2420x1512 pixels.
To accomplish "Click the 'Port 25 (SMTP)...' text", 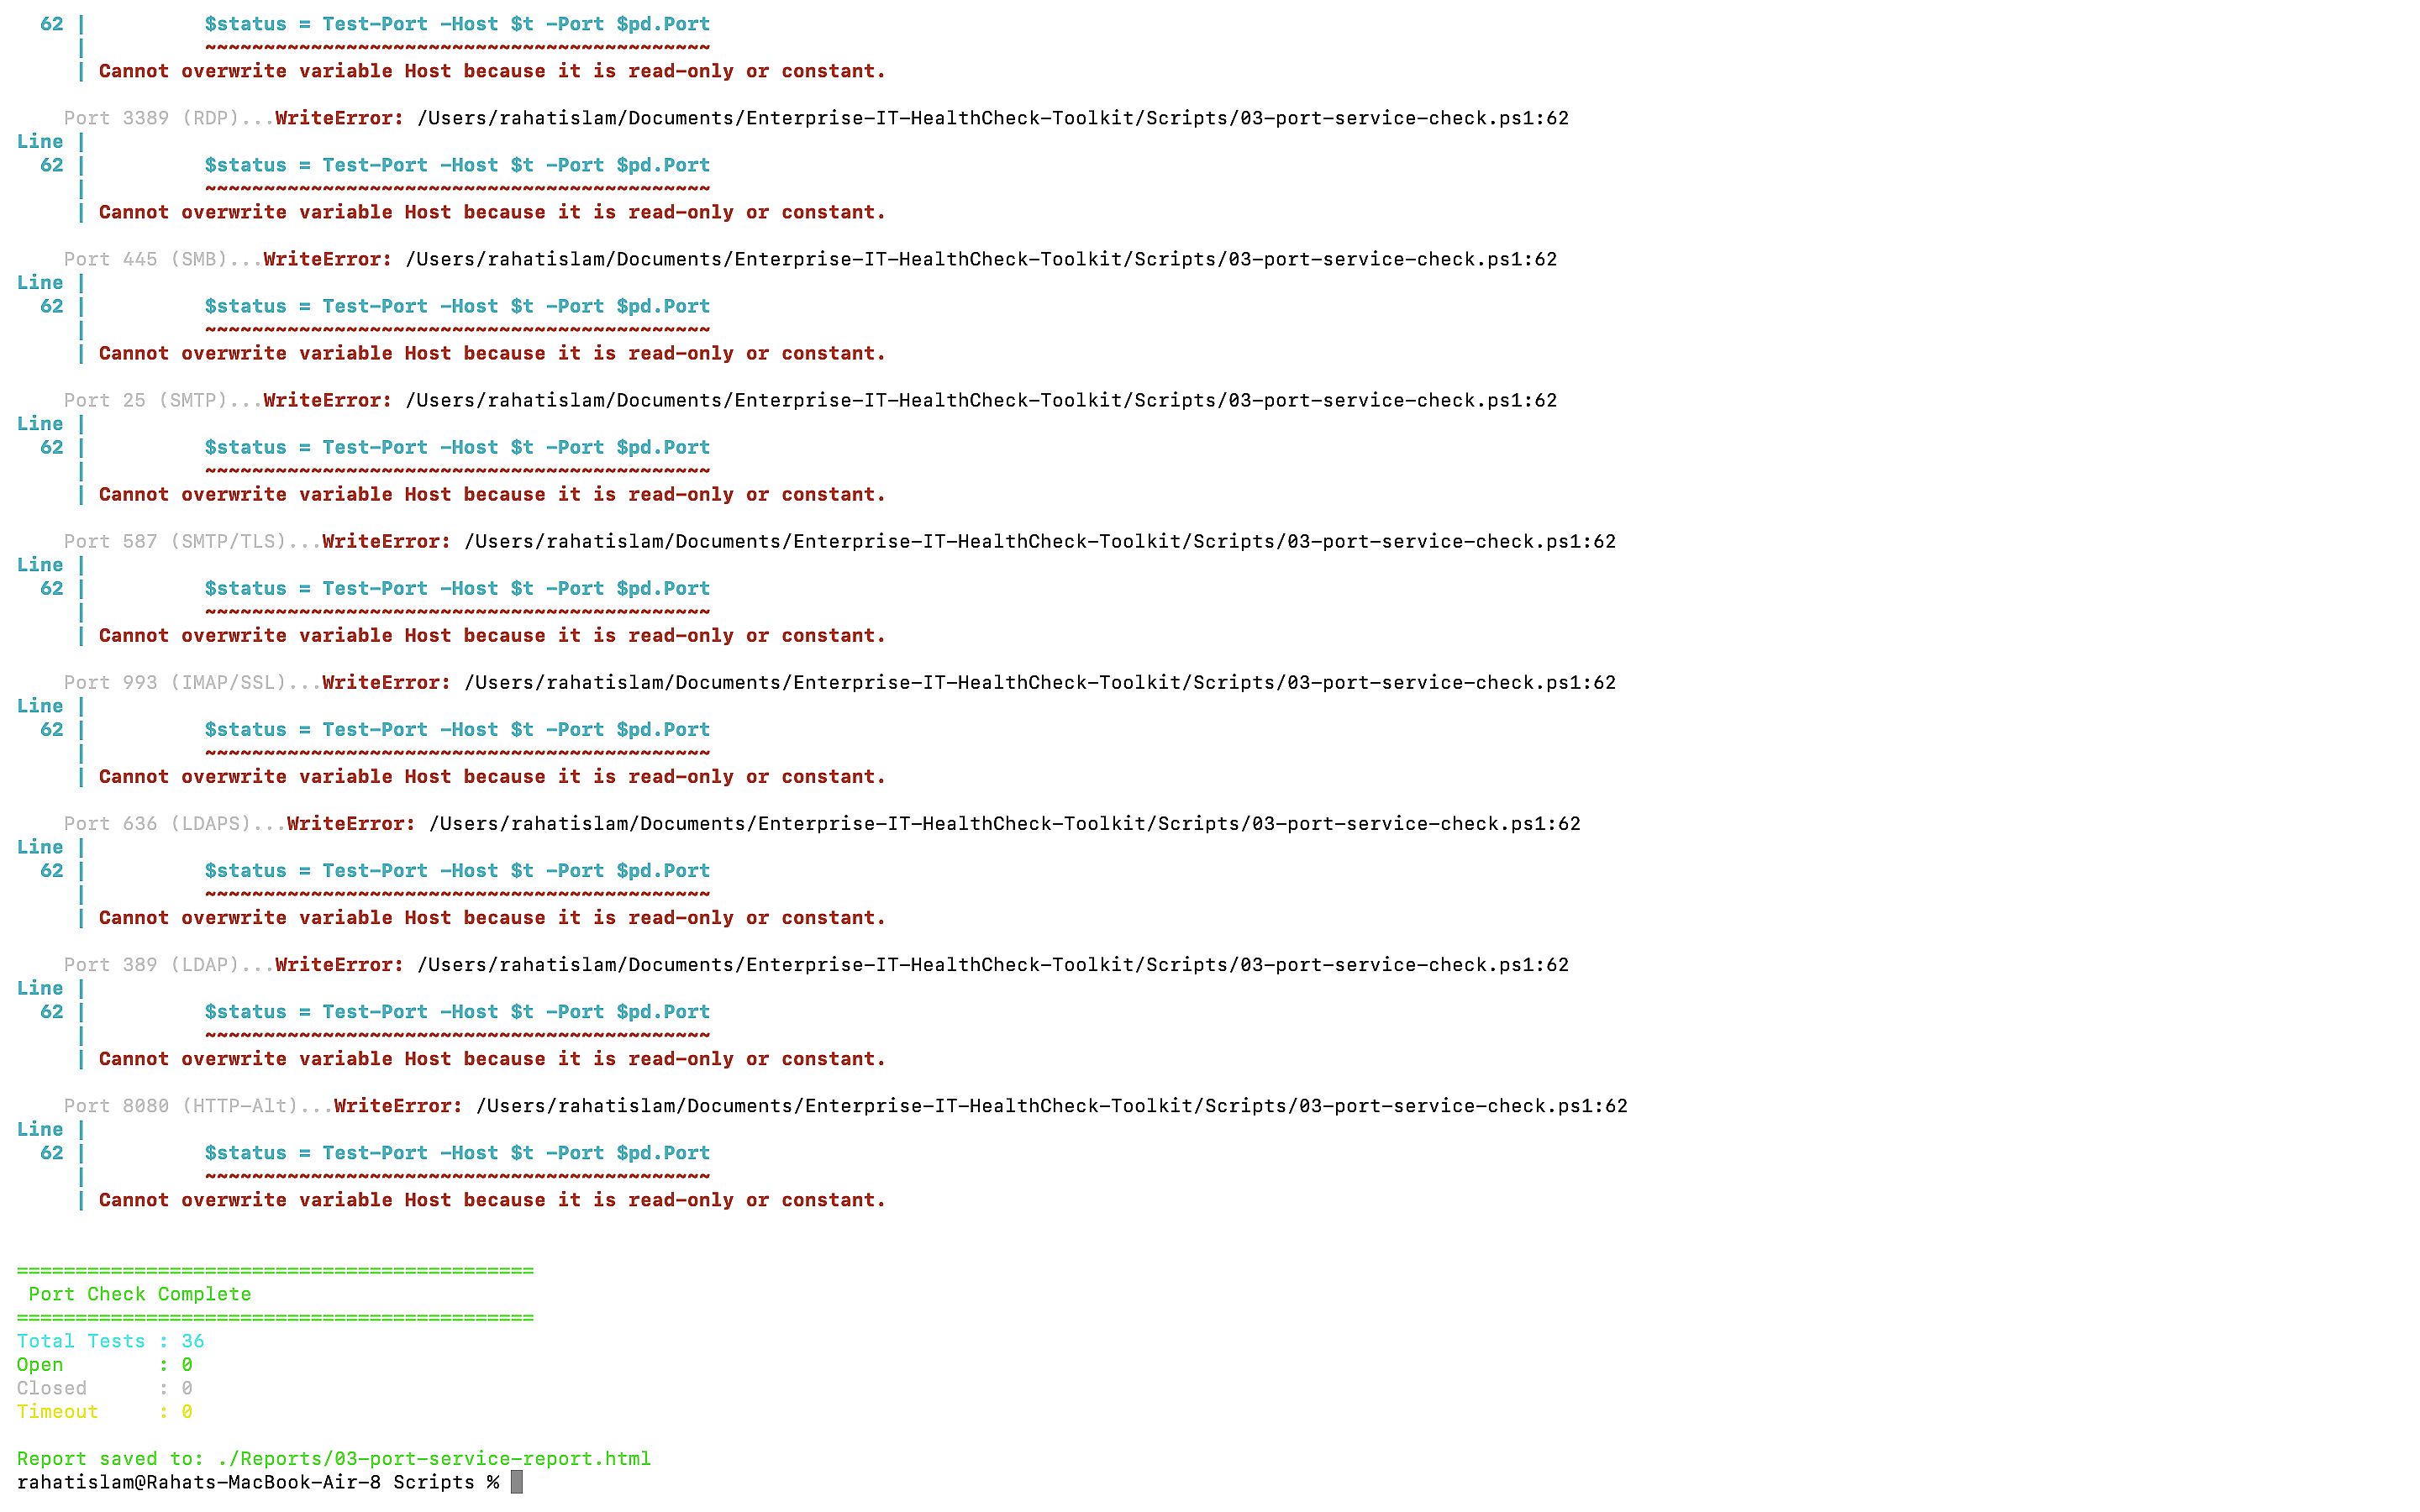I will click(163, 400).
